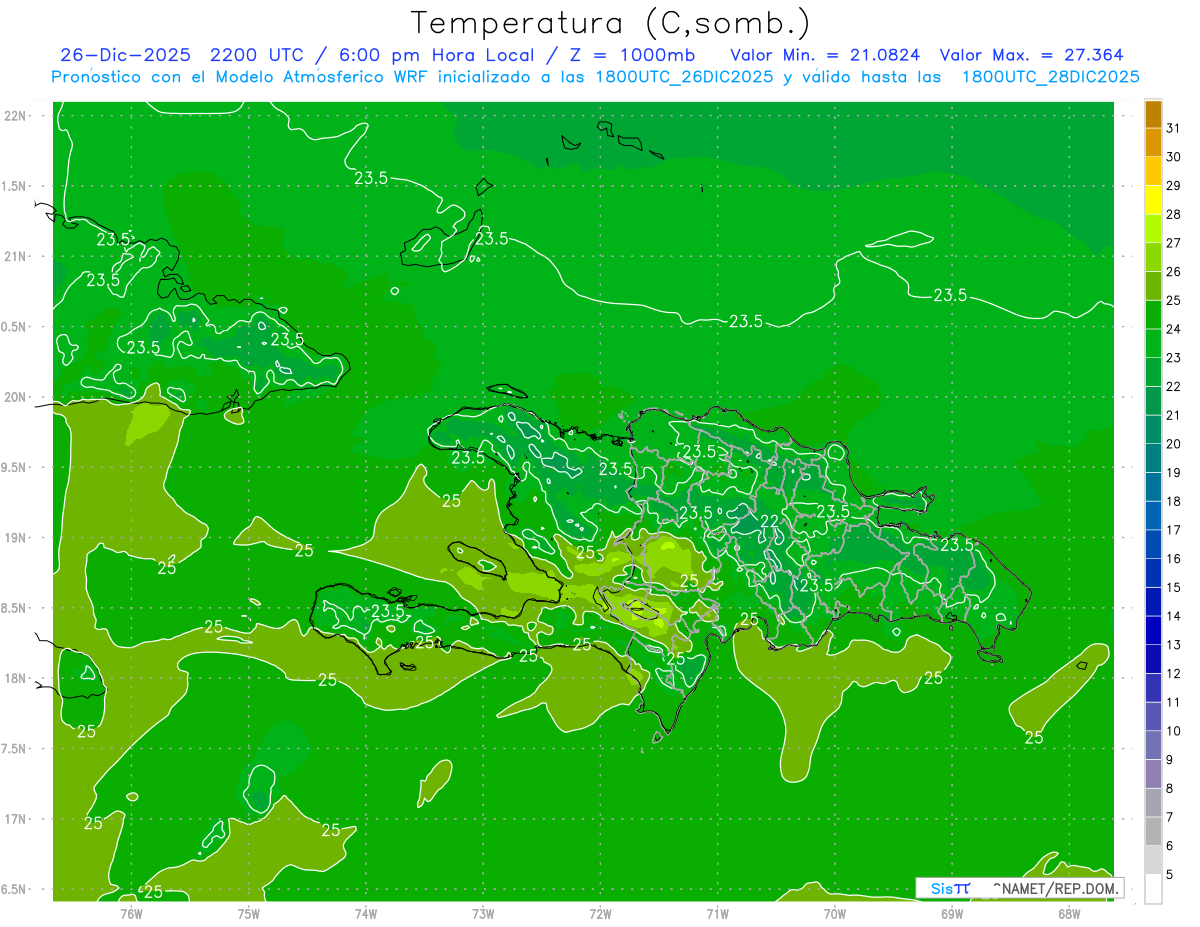Image resolution: width=1200 pixels, height=927 pixels.
Task: Pick the colorbar swatch above the 31 label
Action: 1153,114
